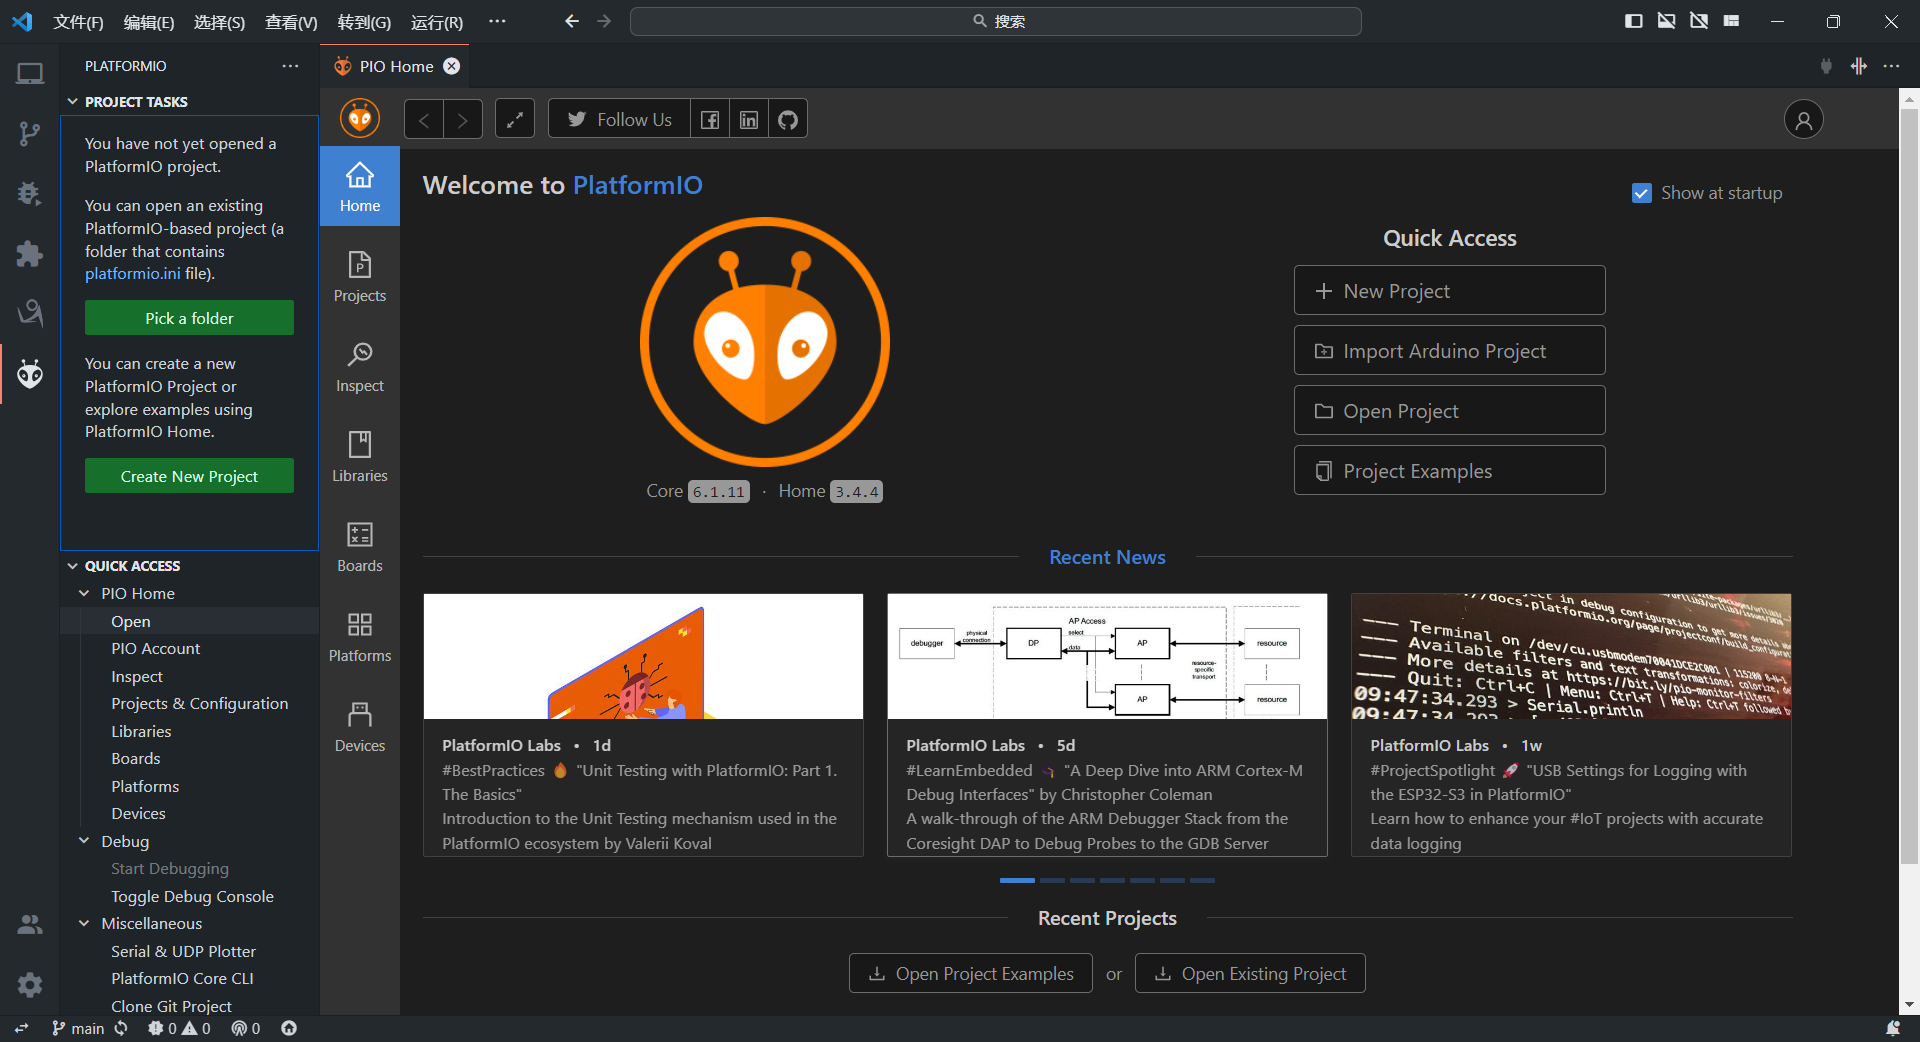Open the platformio.ini link
1920x1042 pixels.
click(133, 274)
